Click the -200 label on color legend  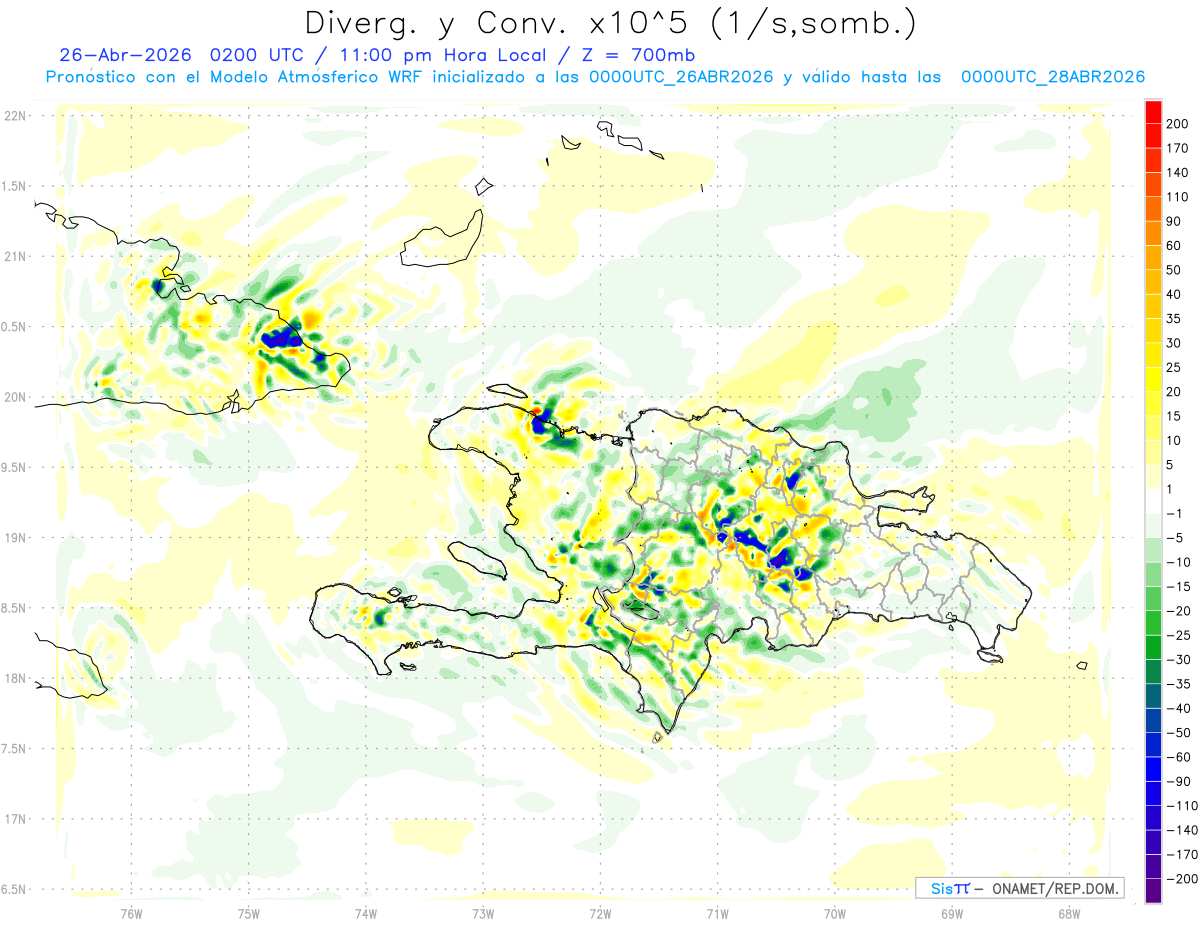[1177, 879]
